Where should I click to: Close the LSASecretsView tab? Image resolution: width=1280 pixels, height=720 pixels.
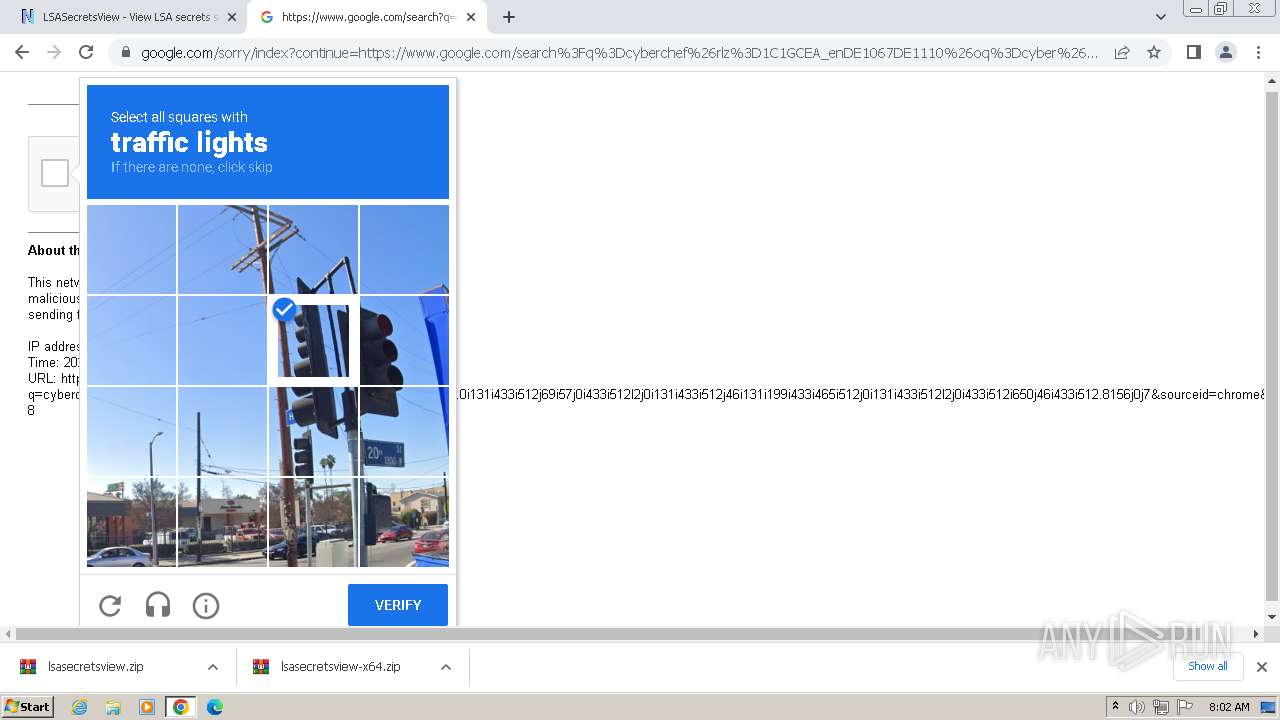[232, 17]
